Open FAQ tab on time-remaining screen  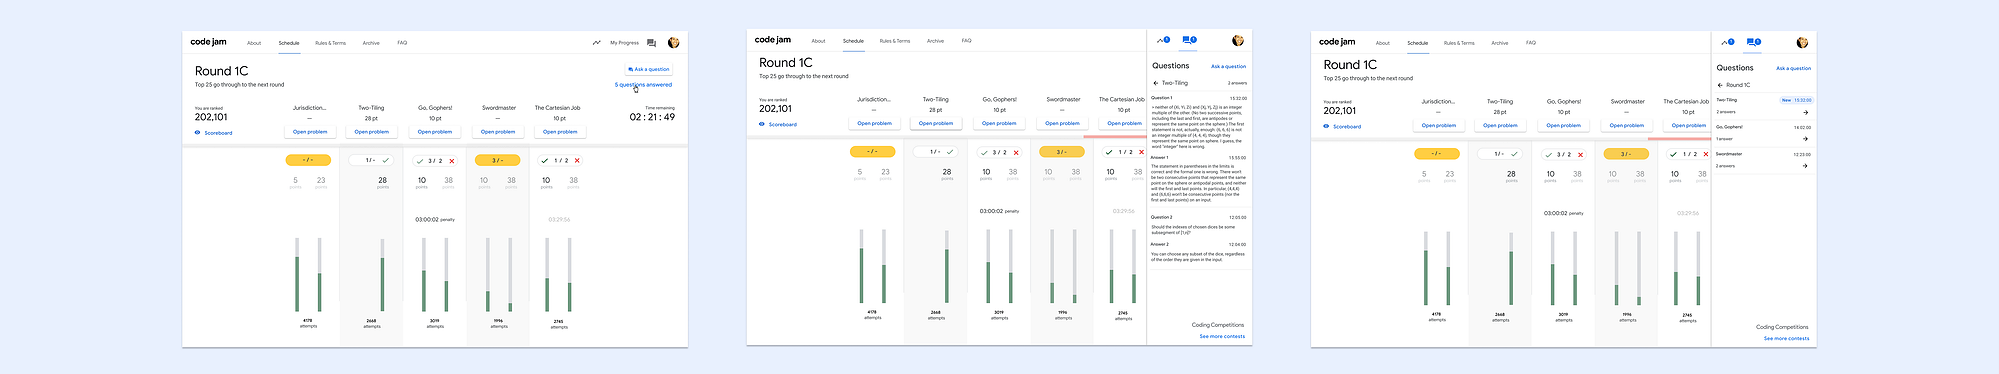coord(402,43)
